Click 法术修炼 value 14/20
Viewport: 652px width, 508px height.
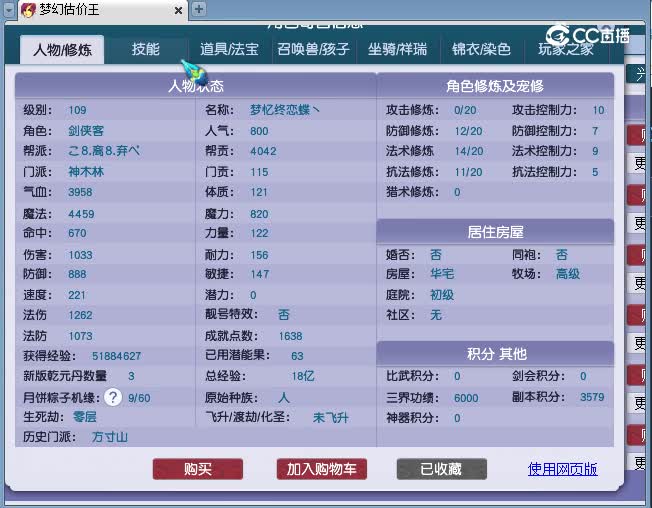click(x=469, y=151)
